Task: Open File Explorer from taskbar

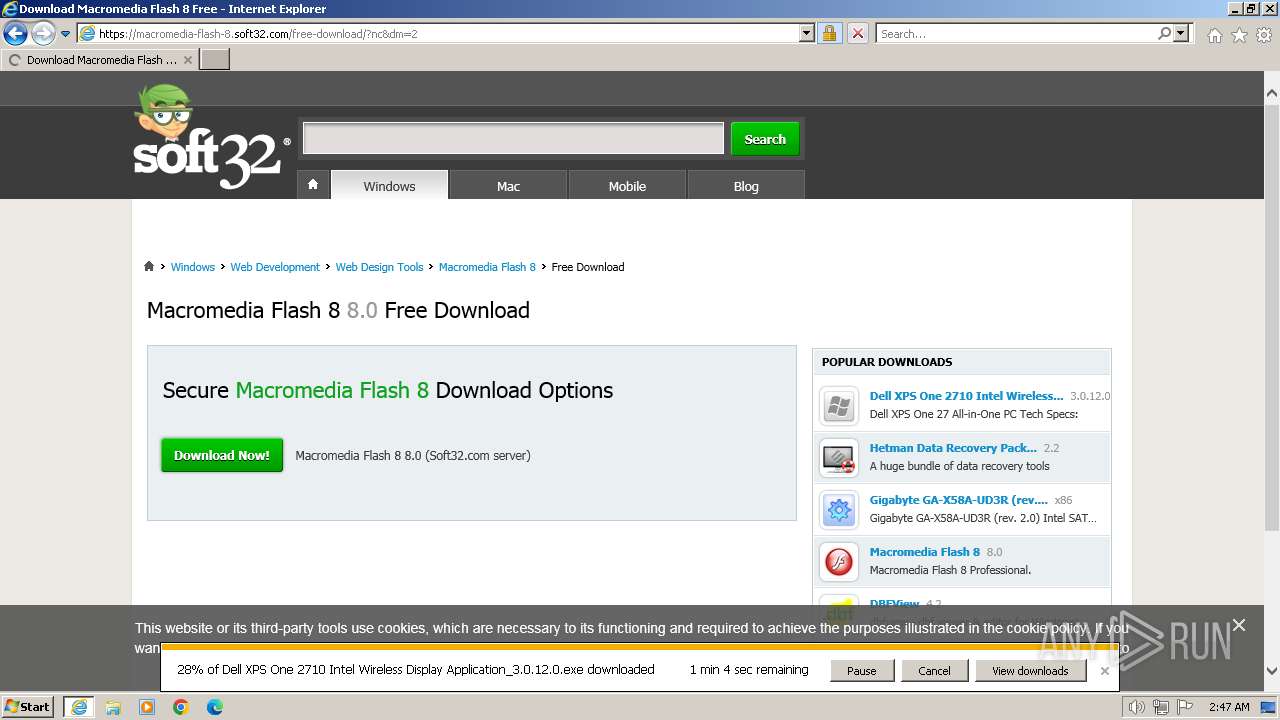Action: [x=113, y=707]
